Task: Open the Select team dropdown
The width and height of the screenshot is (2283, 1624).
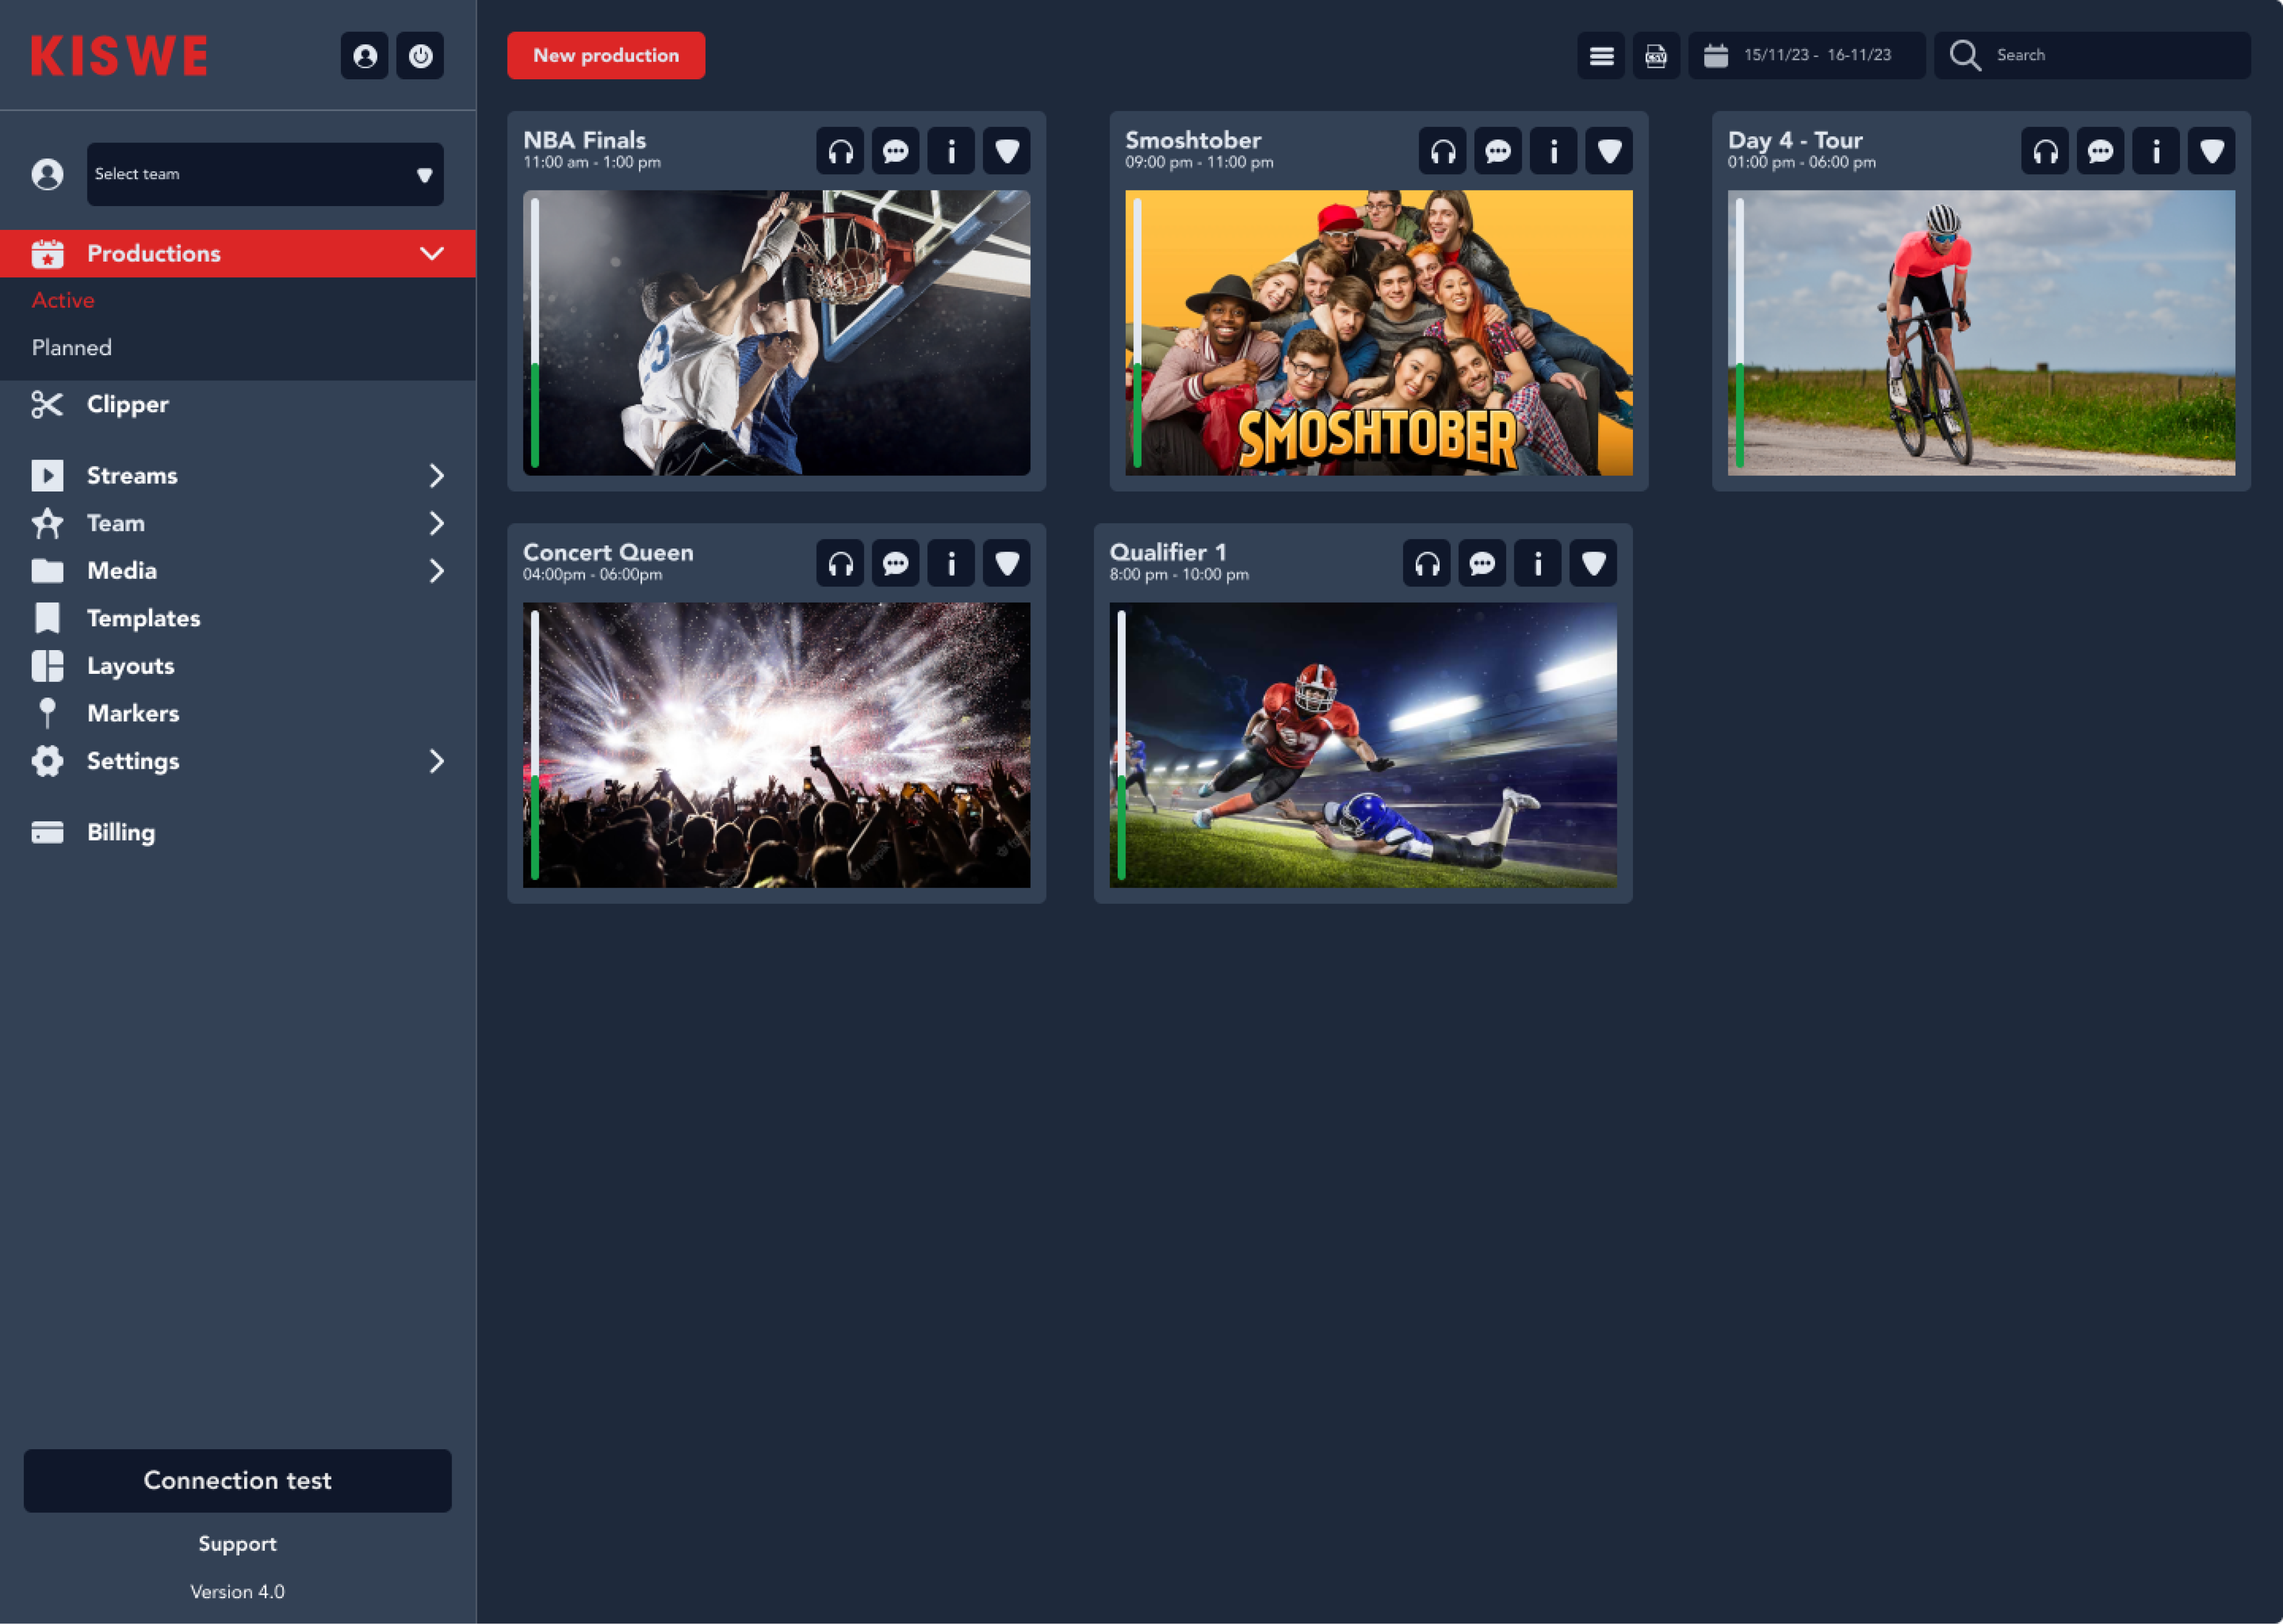Action: tap(265, 174)
